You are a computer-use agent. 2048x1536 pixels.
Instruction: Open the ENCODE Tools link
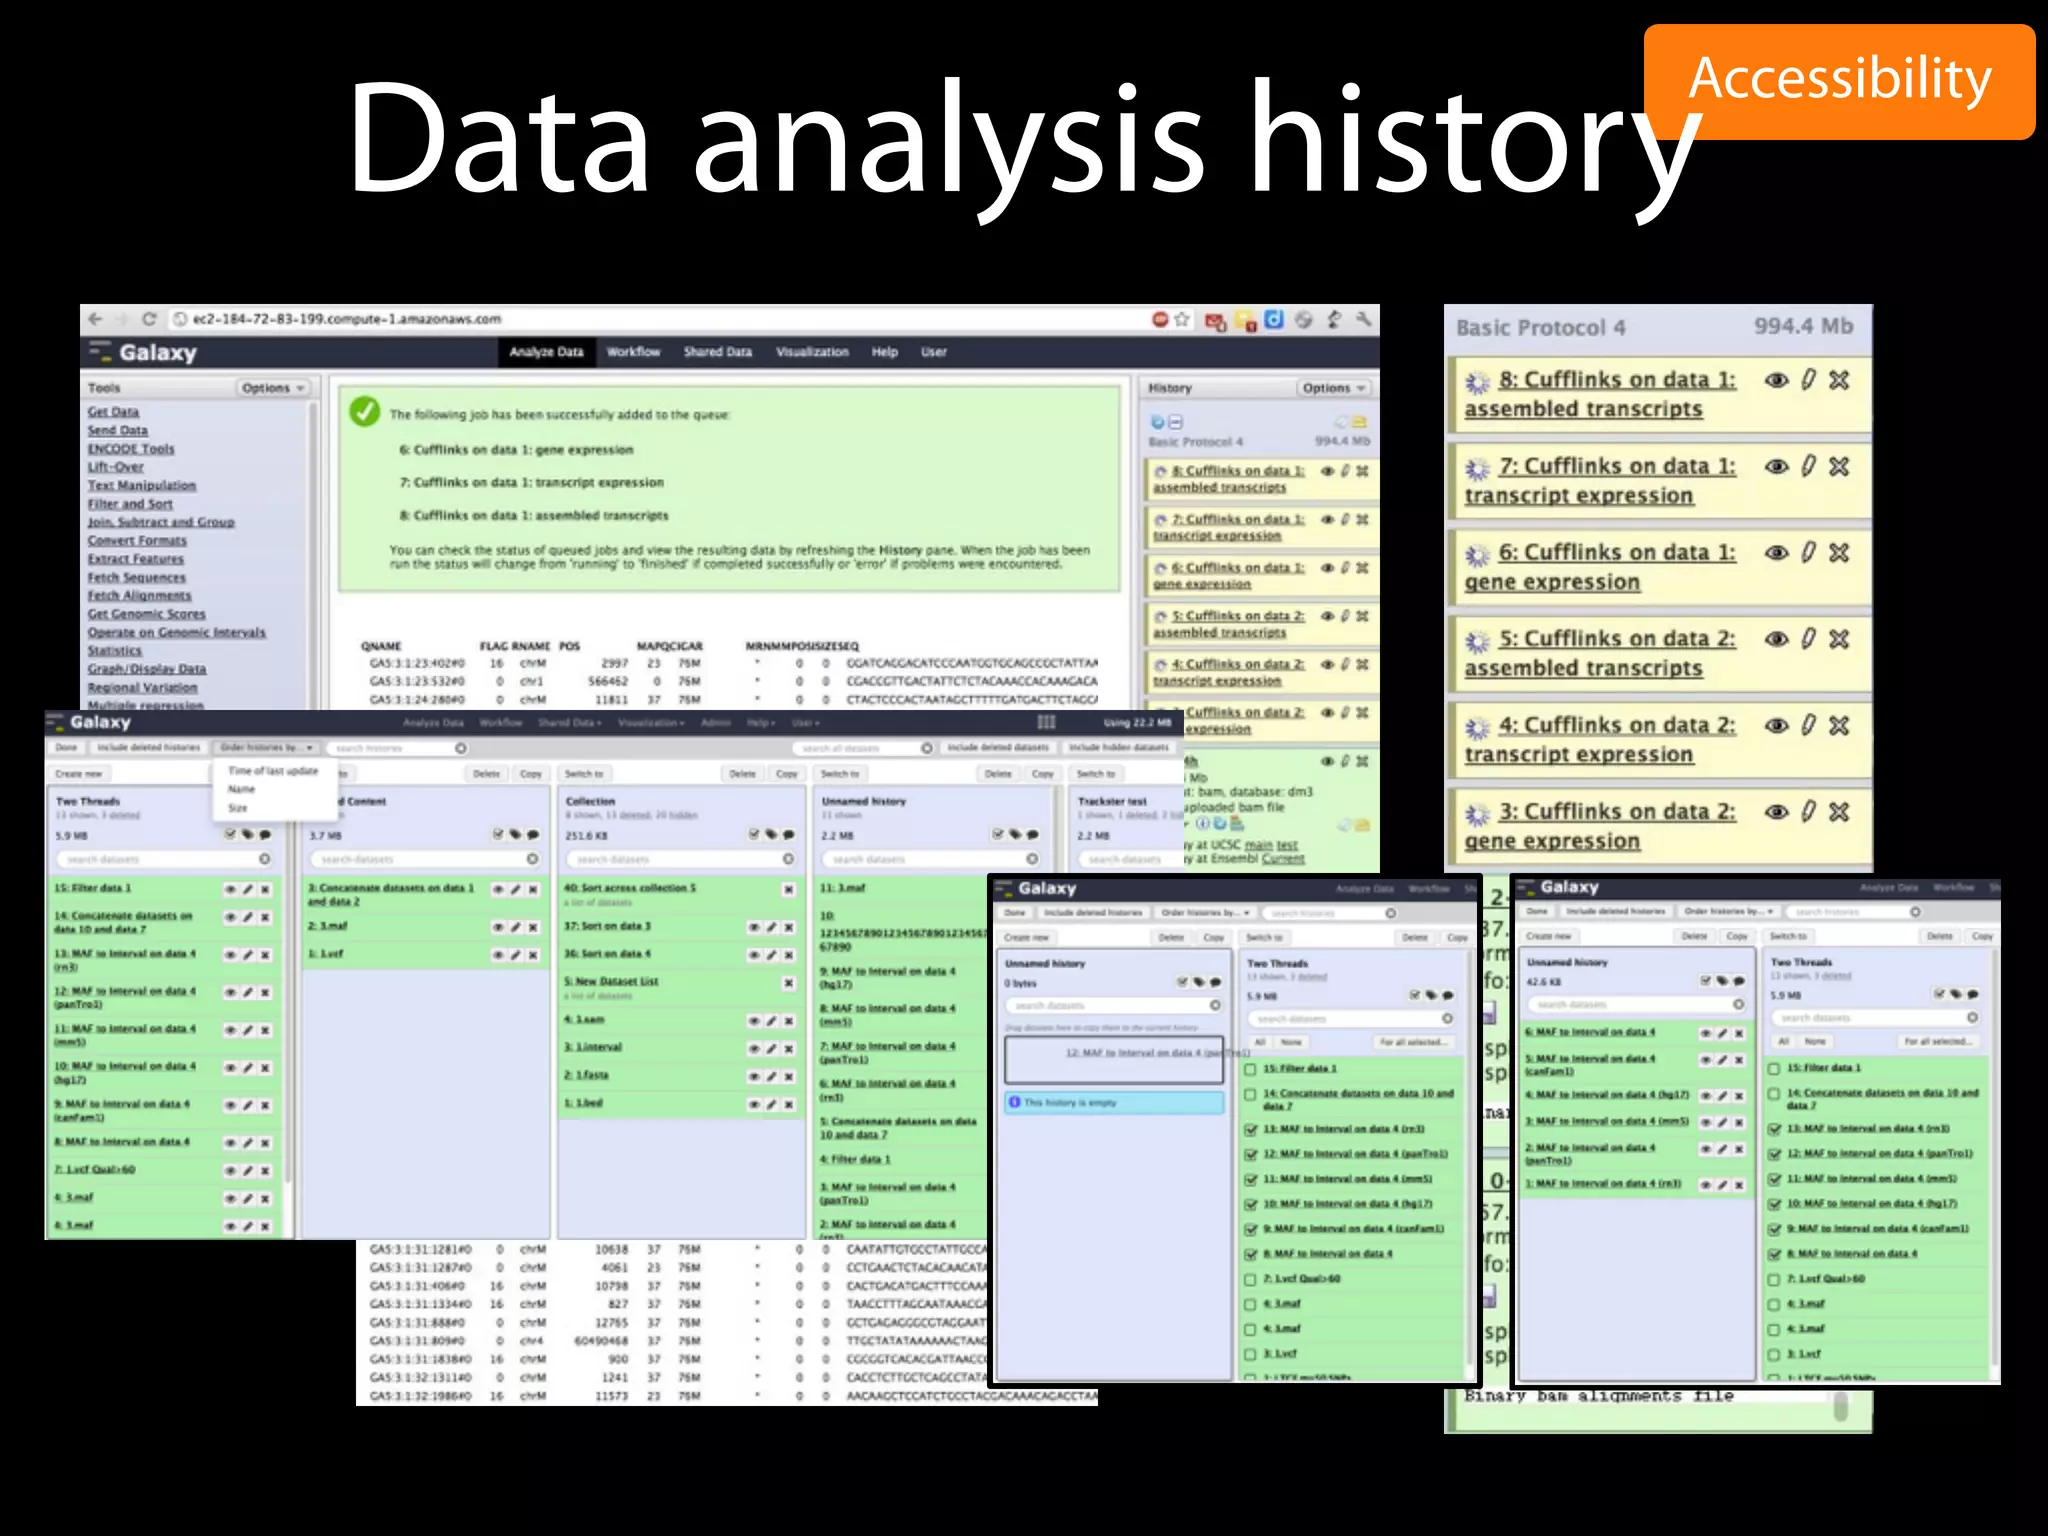131,449
